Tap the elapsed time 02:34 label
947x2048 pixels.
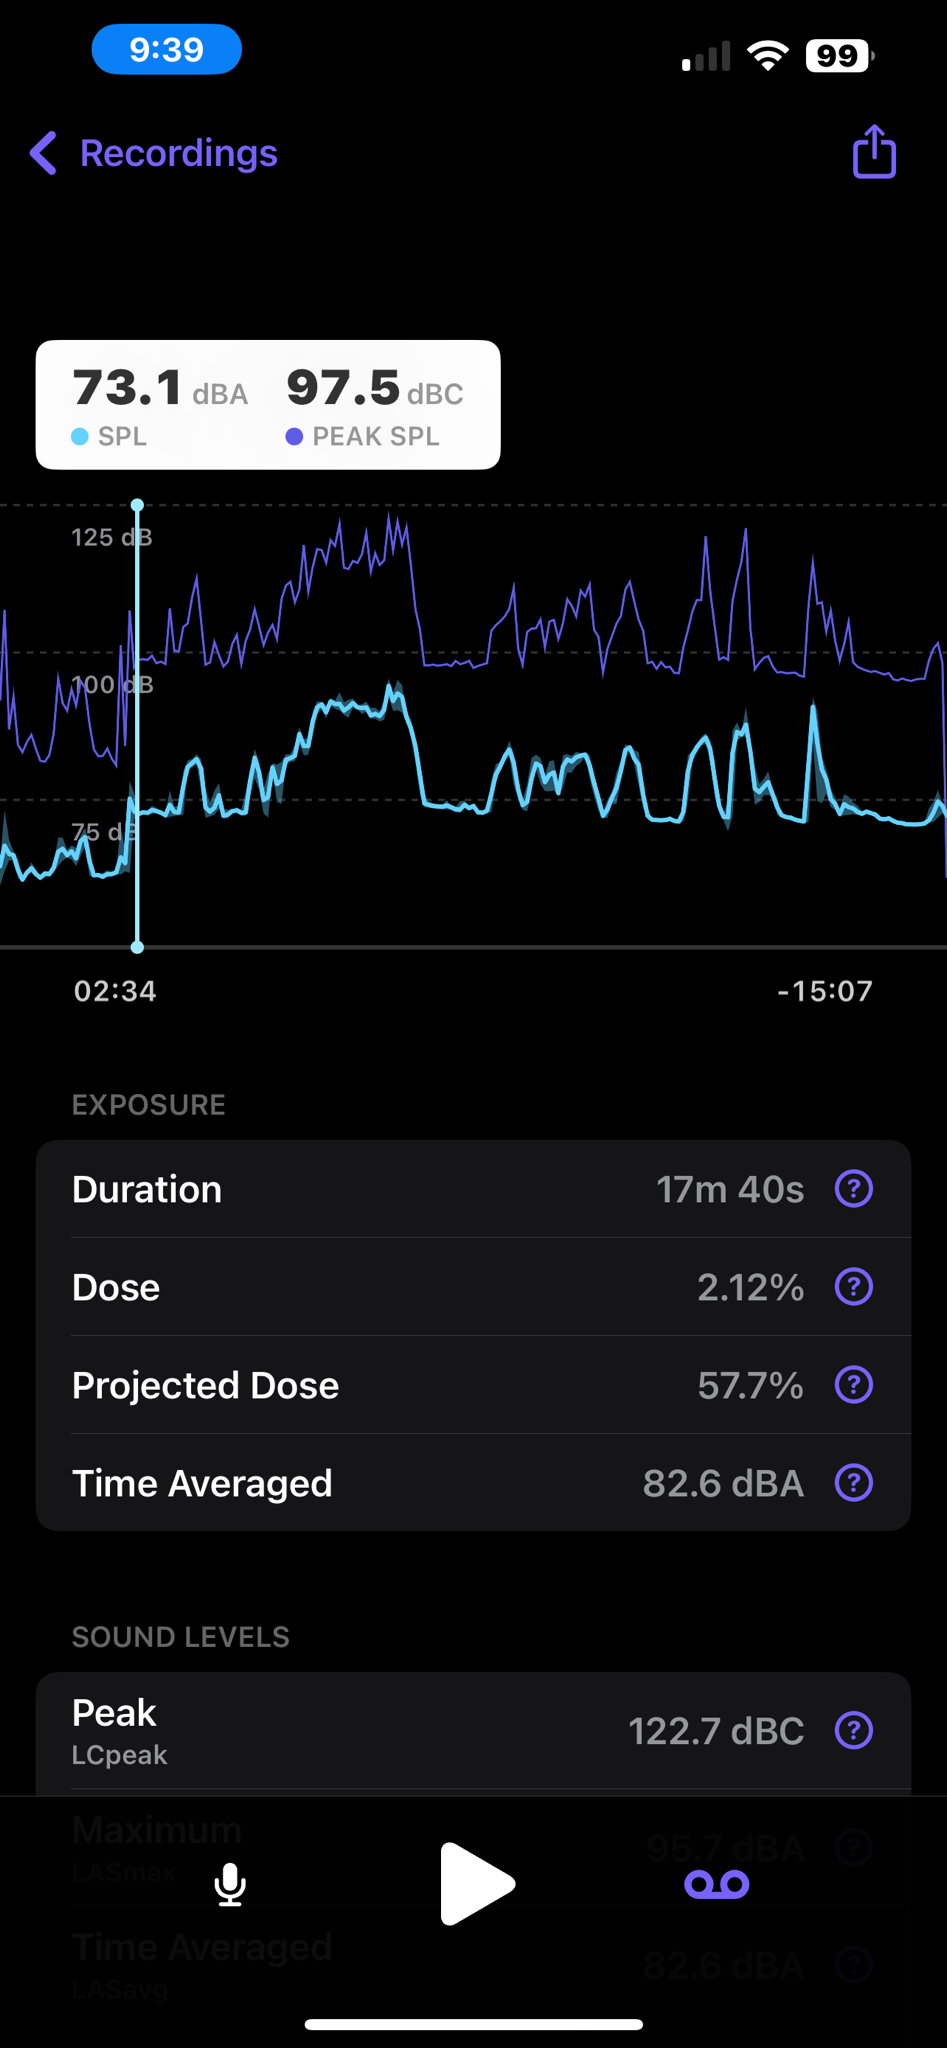[x=115, y=991]
